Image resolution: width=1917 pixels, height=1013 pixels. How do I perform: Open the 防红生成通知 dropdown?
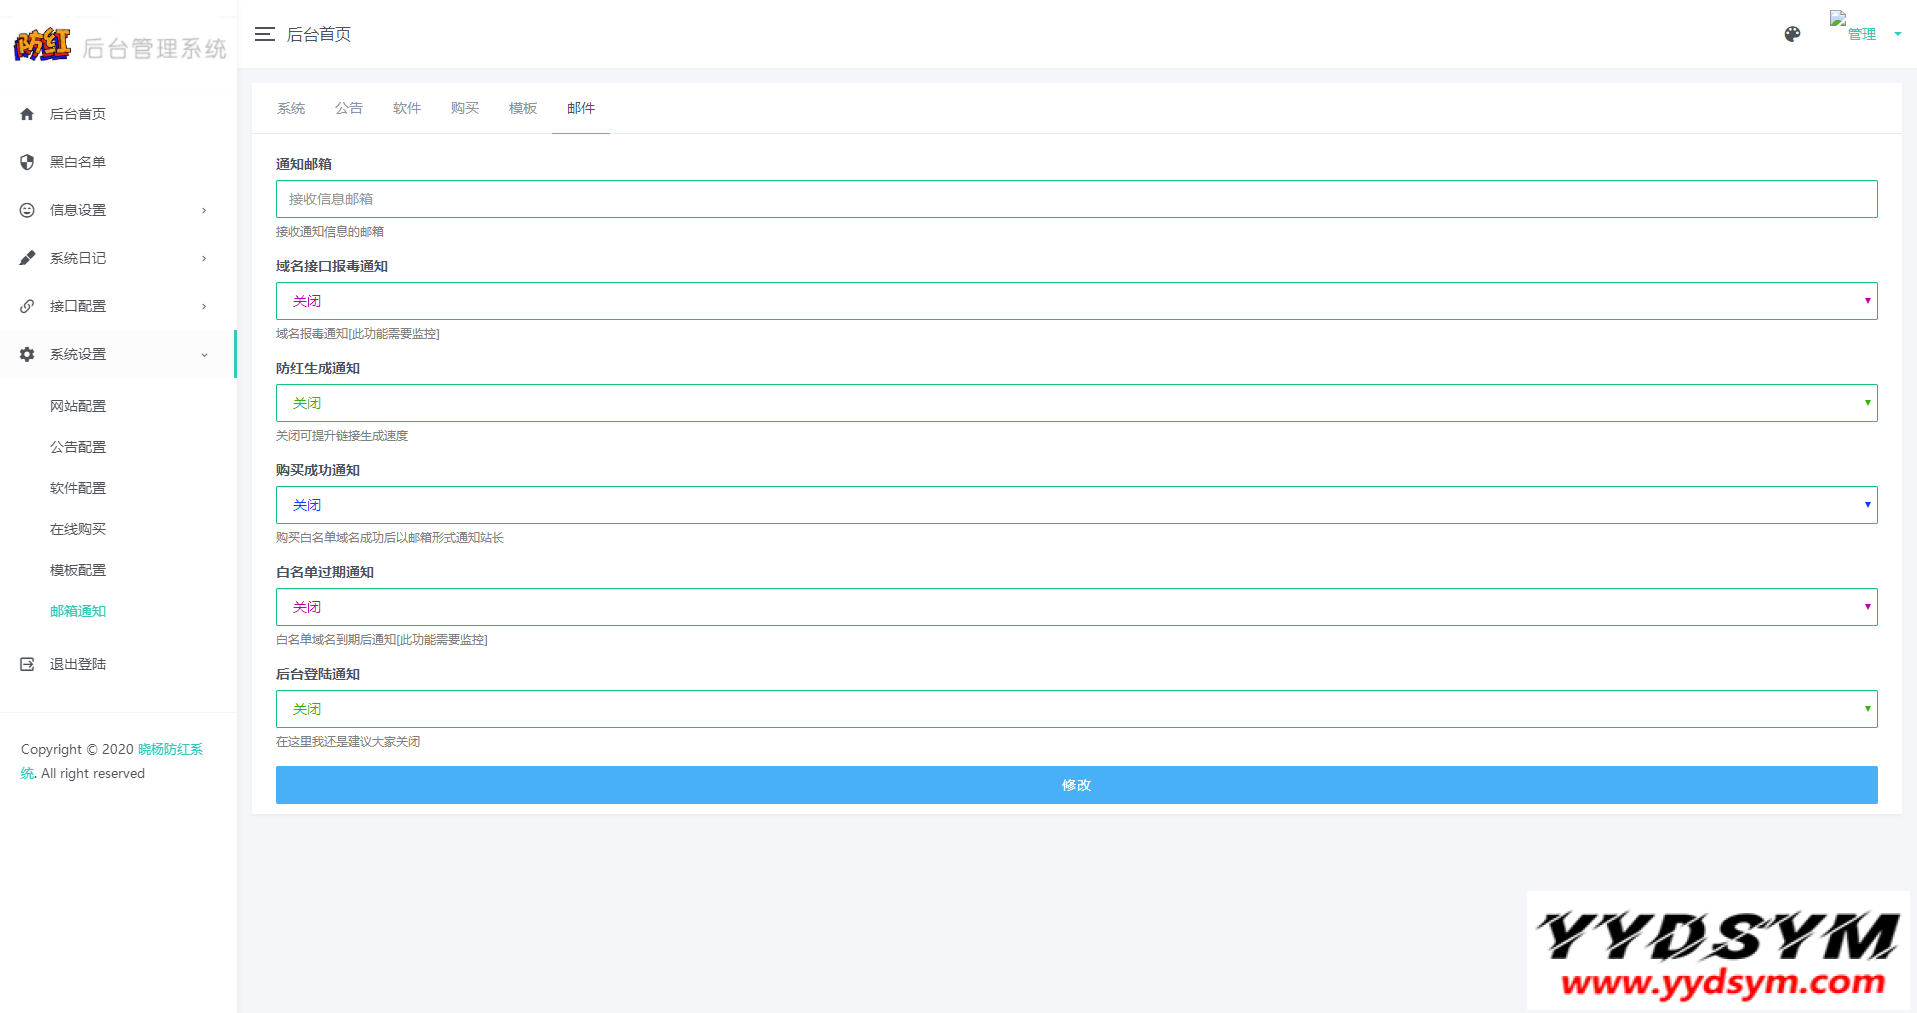[x=1076, y=403]
